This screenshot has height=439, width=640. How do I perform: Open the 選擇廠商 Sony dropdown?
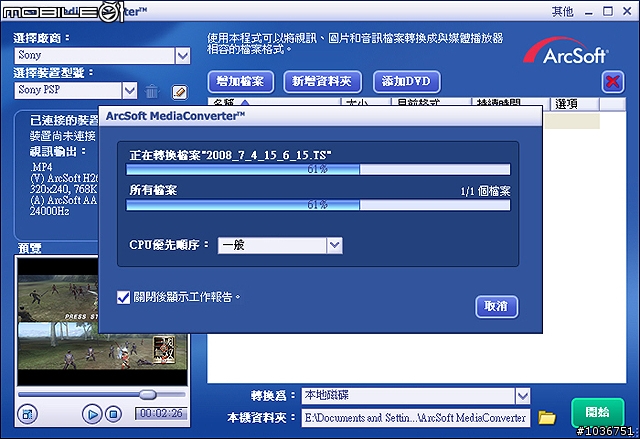182,55
